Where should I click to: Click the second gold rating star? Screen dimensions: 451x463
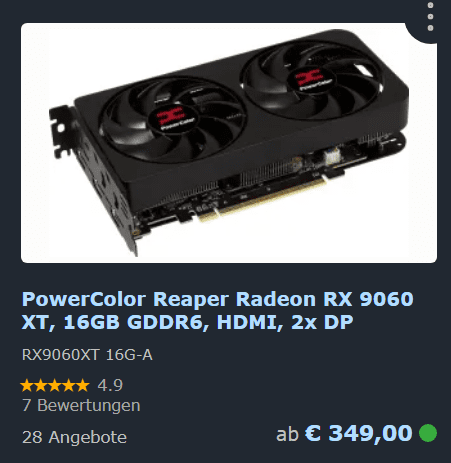point(41,385)
